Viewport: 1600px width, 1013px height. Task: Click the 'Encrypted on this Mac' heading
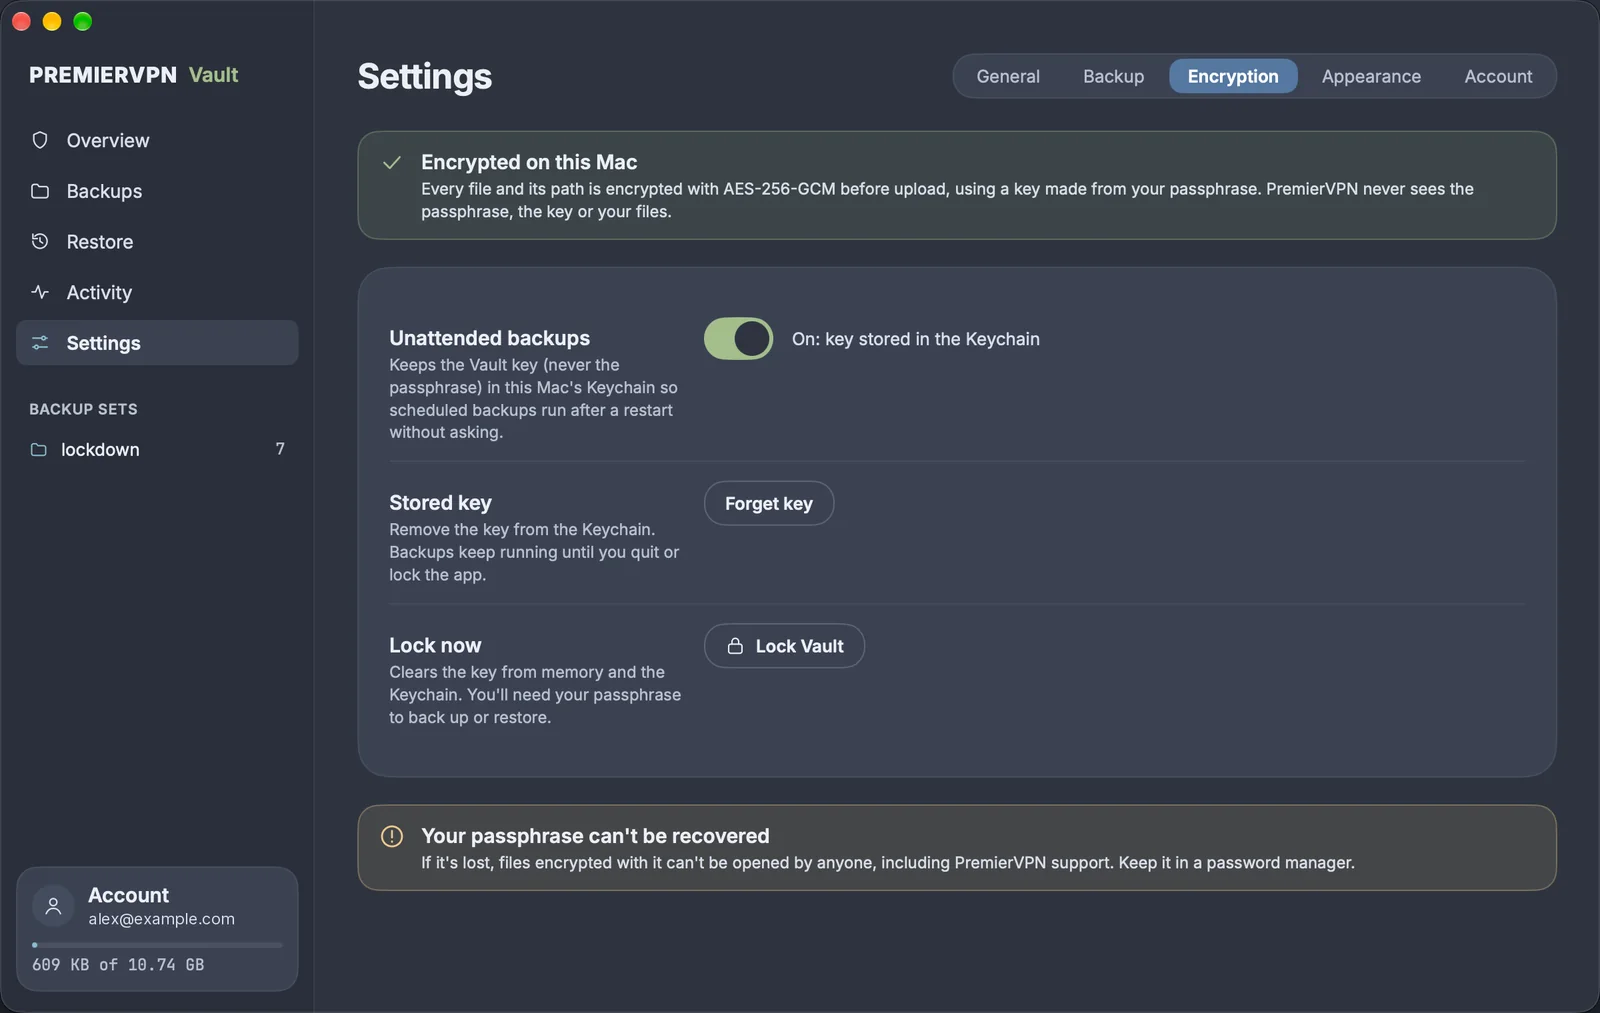[x=529, y=162]
